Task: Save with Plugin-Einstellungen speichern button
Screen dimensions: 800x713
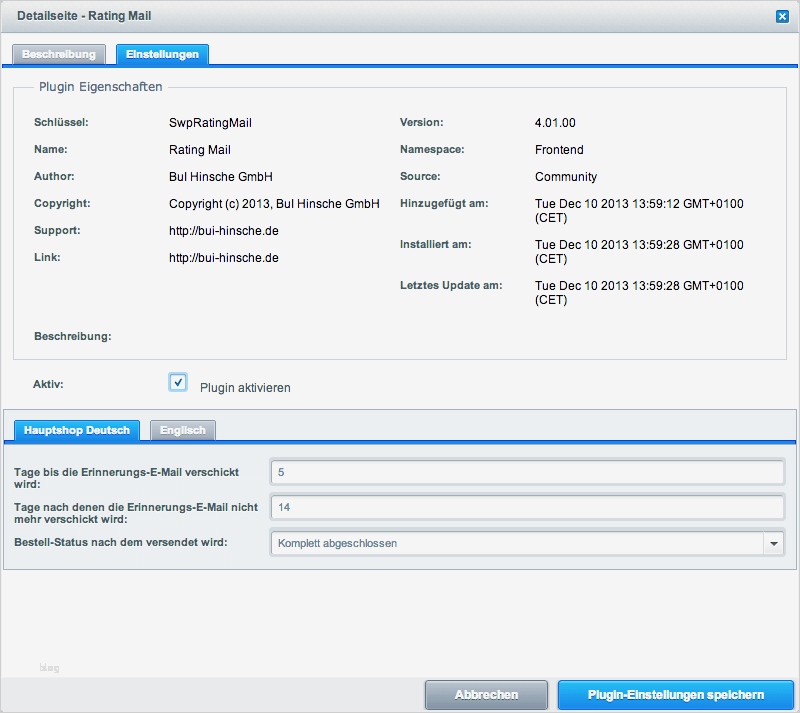Action: click(676, 695)
